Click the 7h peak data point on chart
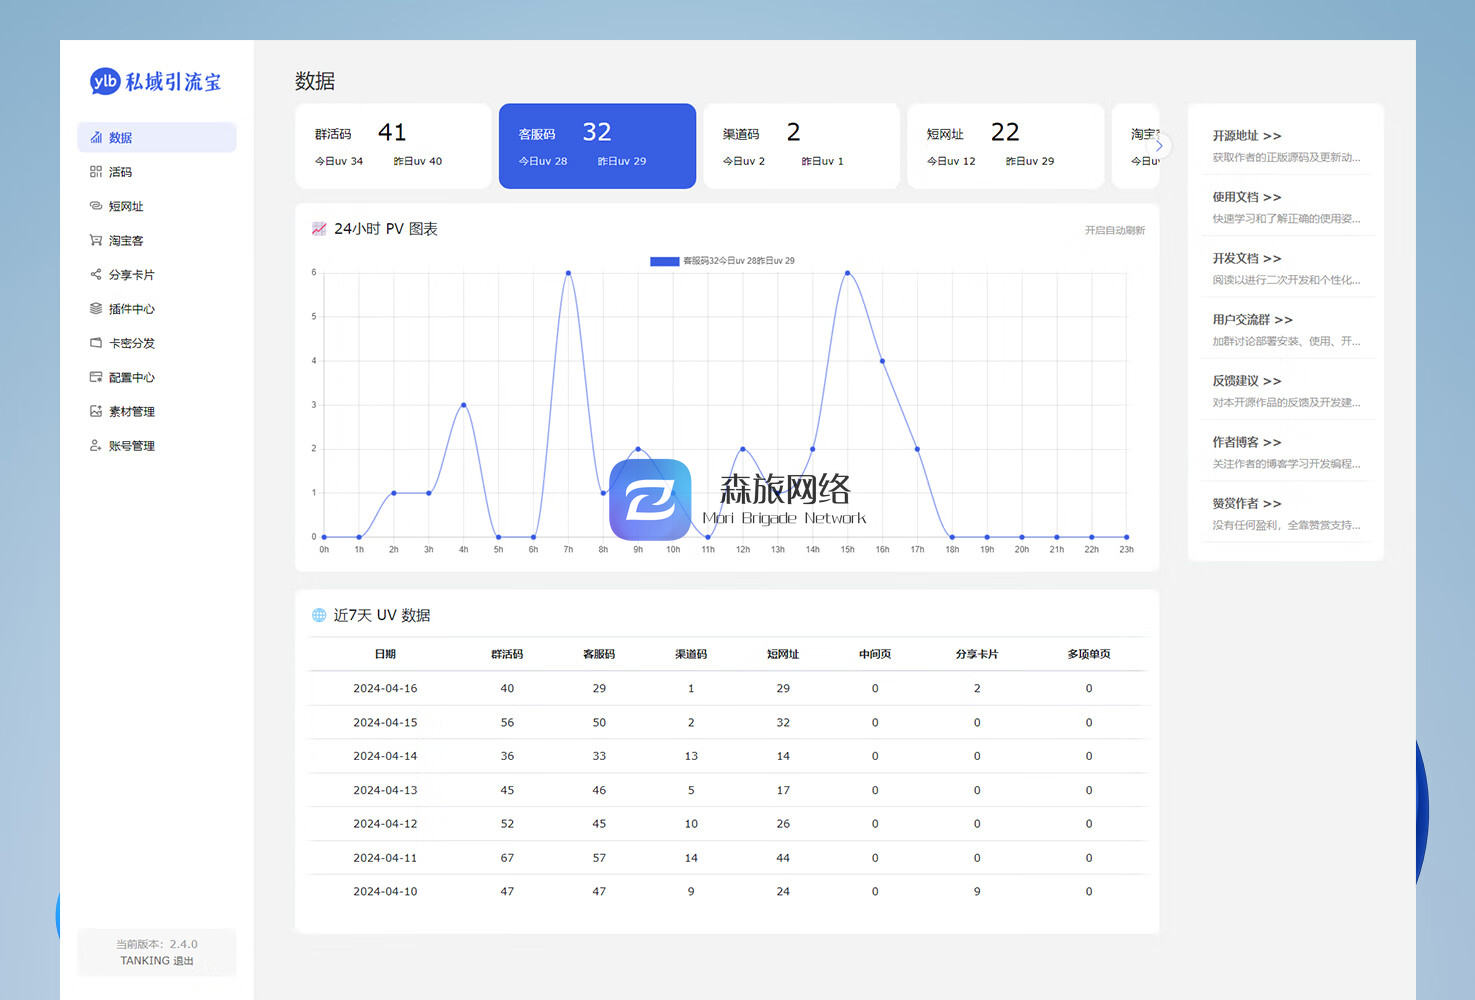1475x1000 pixels. [x=568, y=273]
